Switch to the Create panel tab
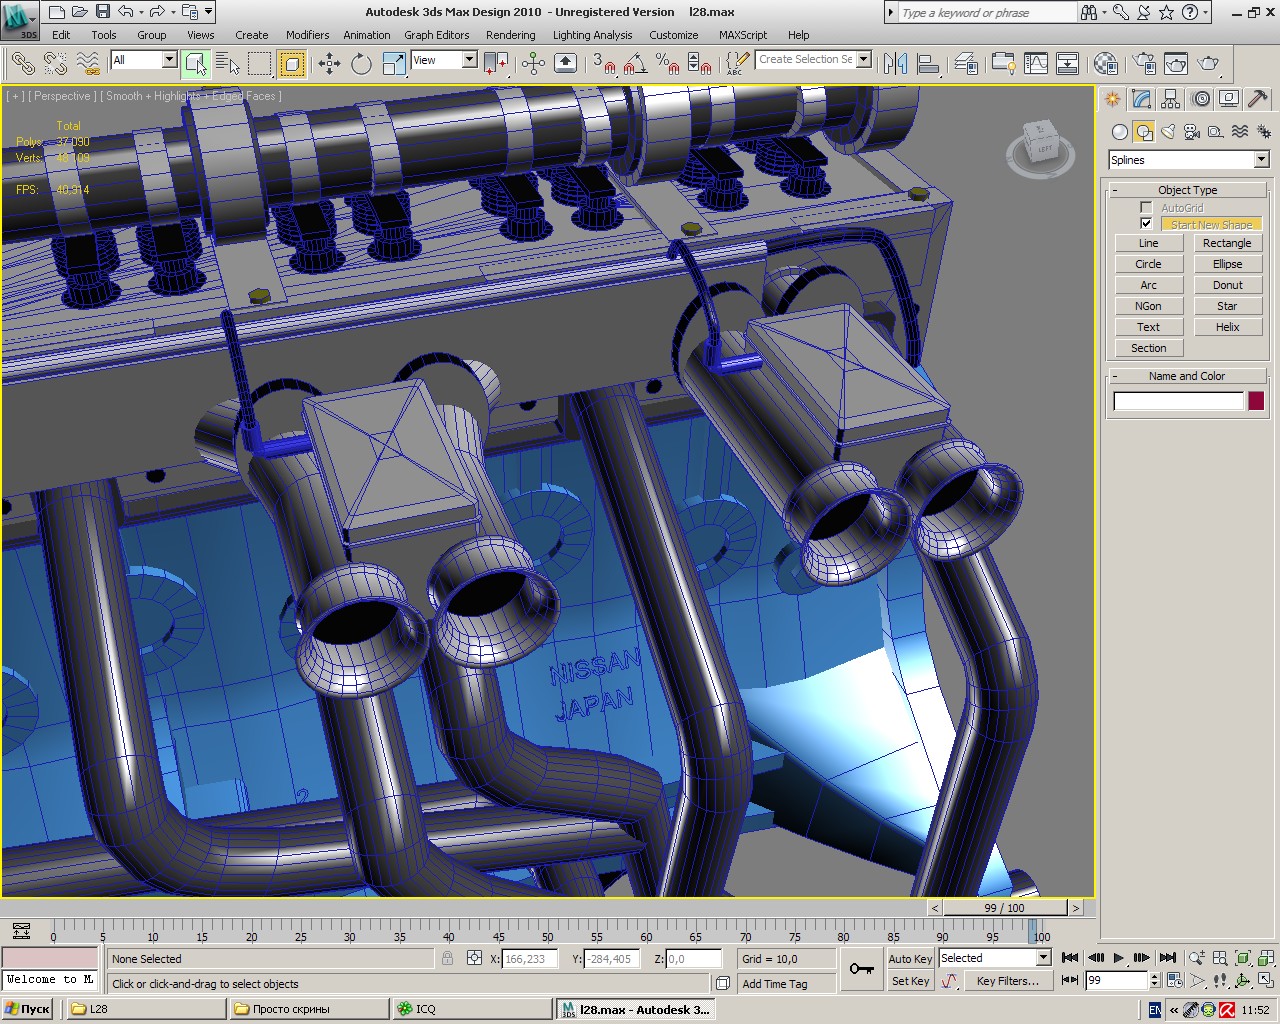This screenshot has width=1280, height=1024. click(1112, 99)
